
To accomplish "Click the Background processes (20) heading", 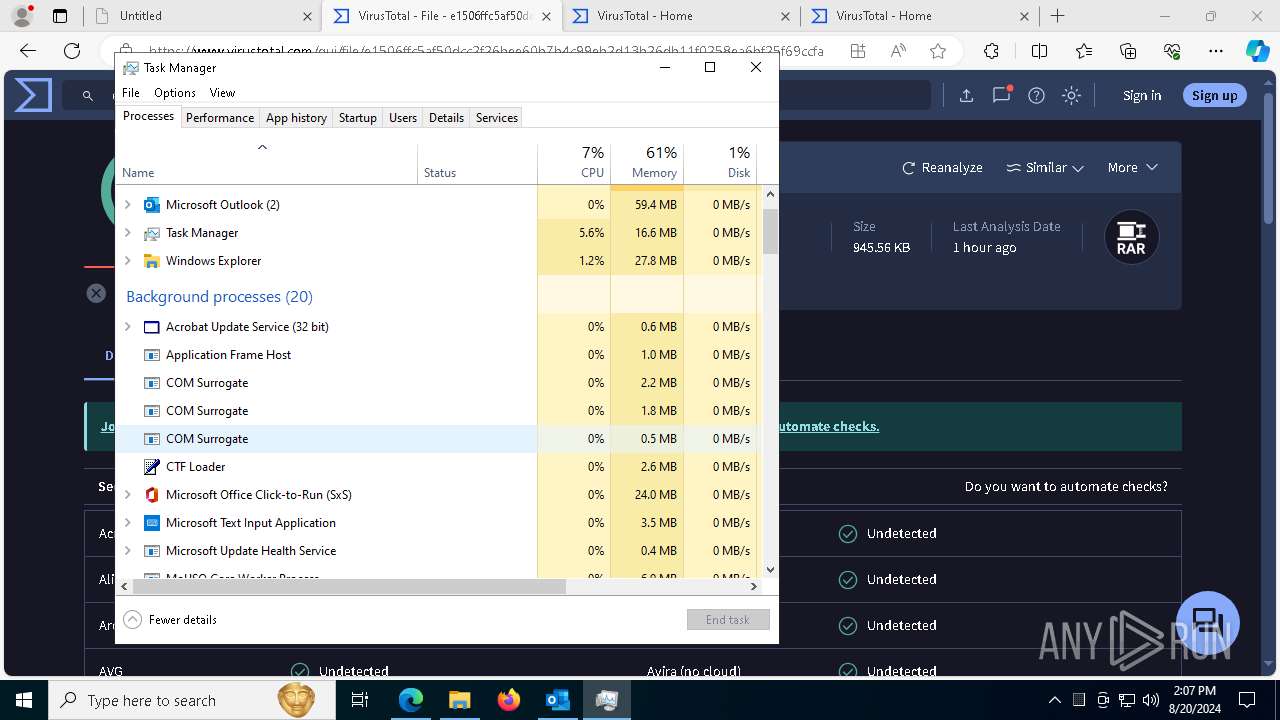I will tap(219, 297).
